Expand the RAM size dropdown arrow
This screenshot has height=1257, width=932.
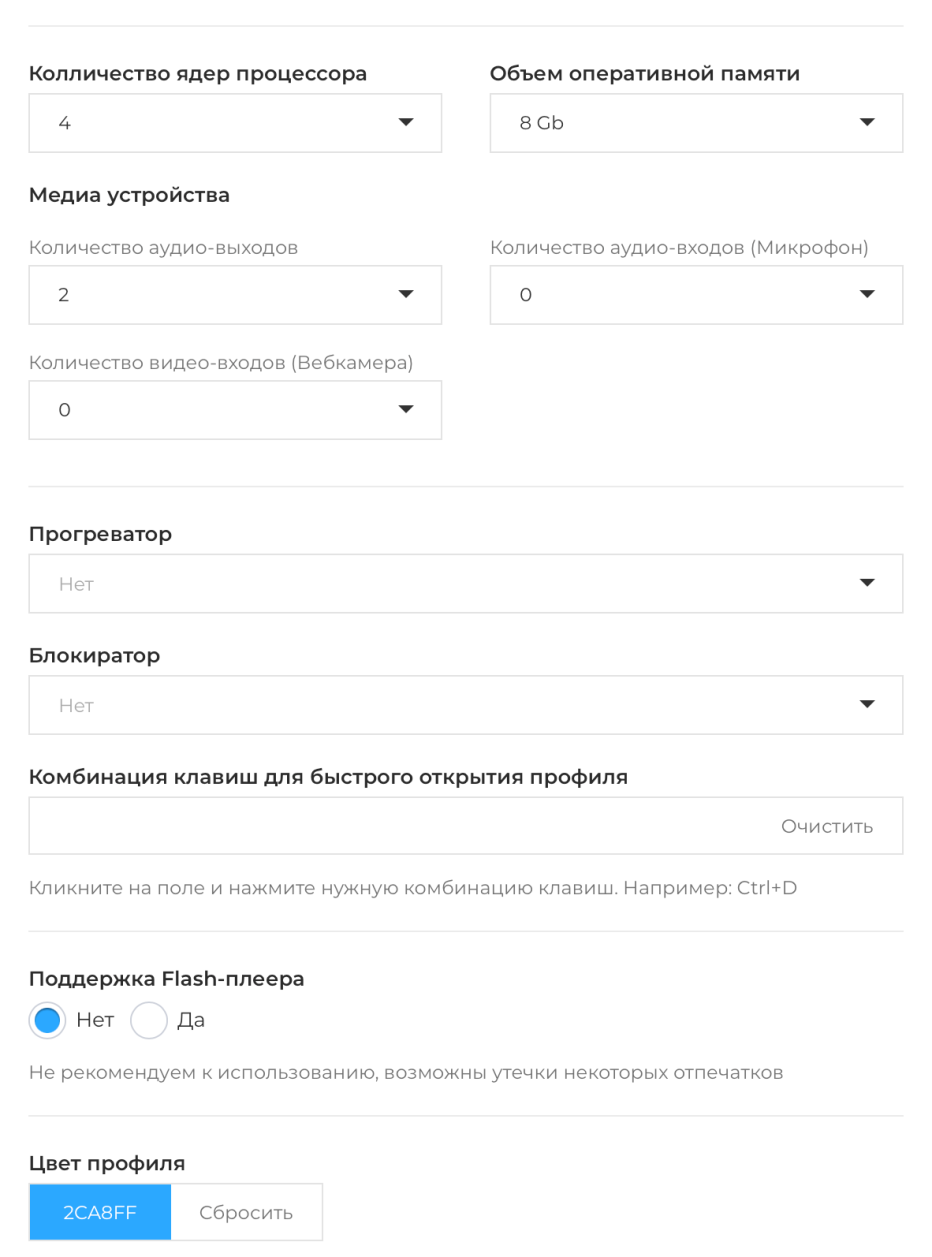866,123
